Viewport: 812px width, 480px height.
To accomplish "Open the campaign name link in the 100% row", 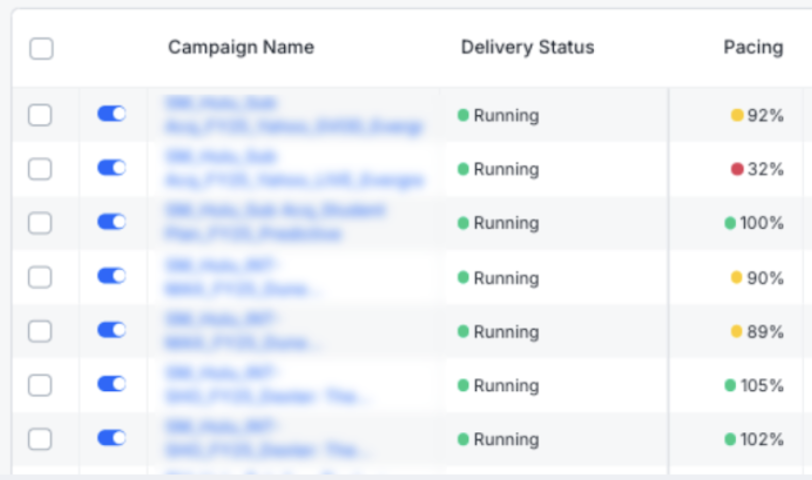I will pyautogui.click(x=275, y=223).
